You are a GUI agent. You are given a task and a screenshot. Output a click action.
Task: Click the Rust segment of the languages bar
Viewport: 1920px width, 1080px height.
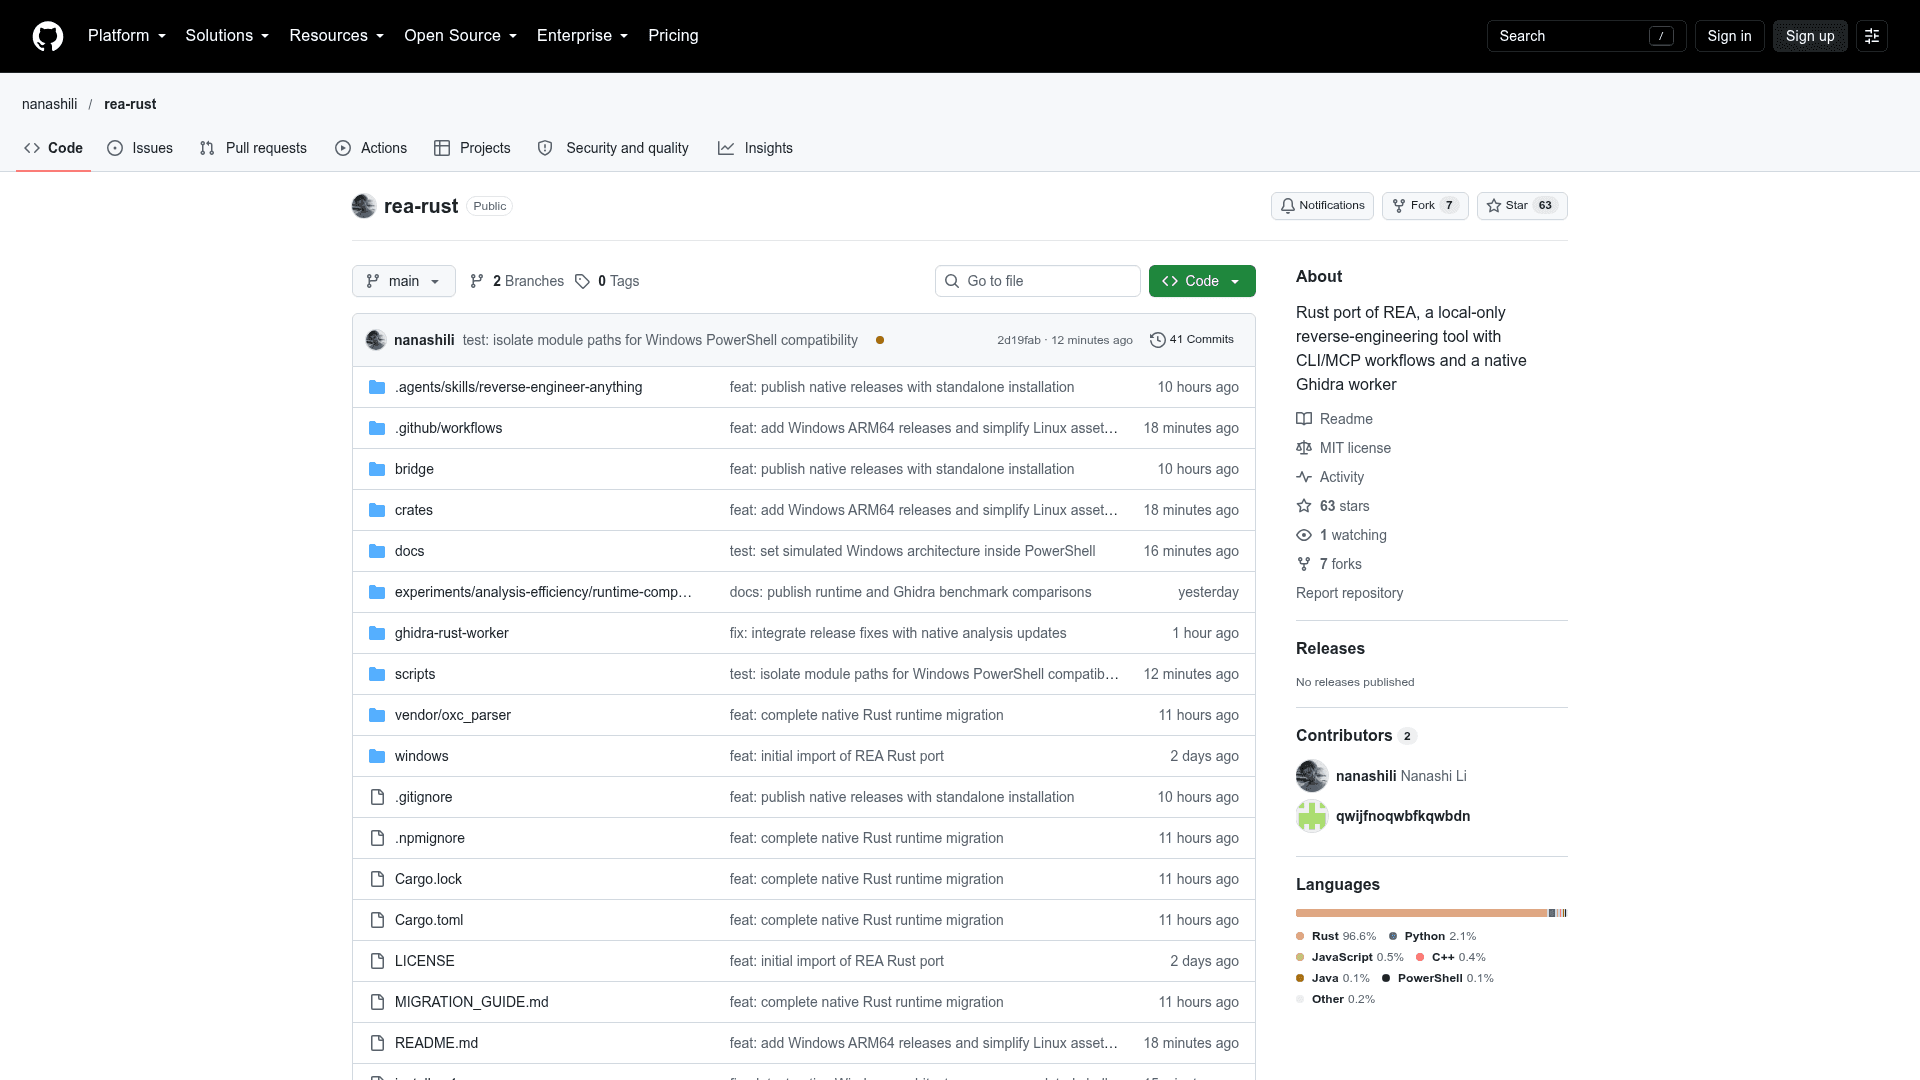coord(1421,913)
